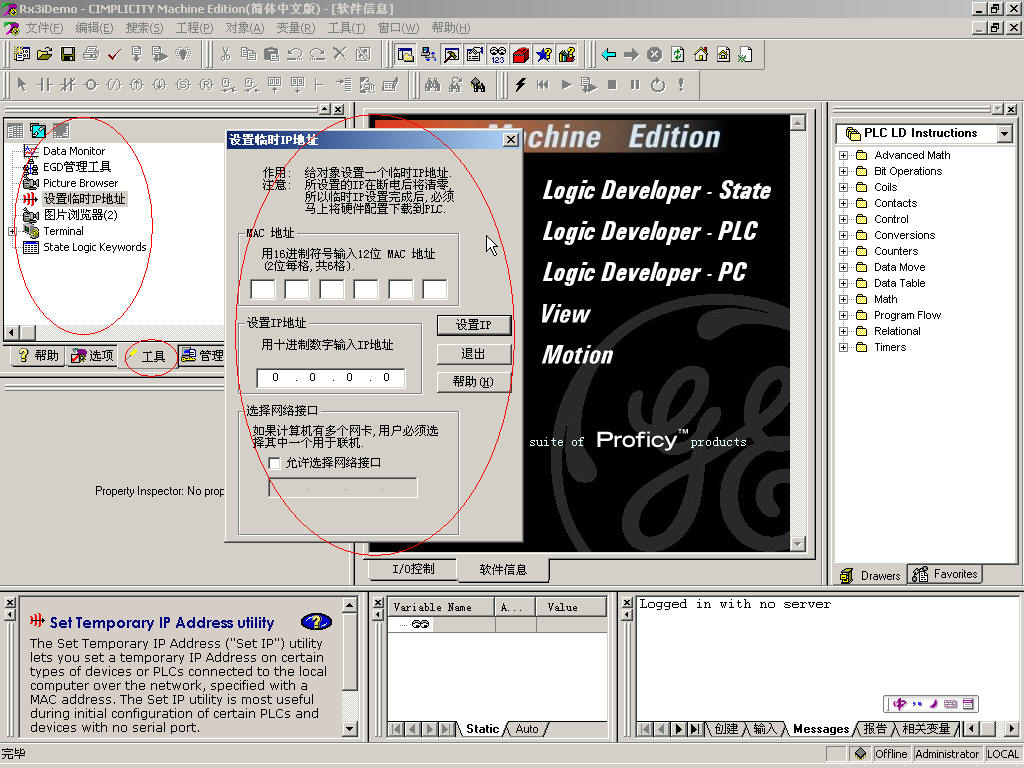This screenshot has width=1024, height=768.
Task: Toggle the Navigator window icon
Action: coord(406,55)
